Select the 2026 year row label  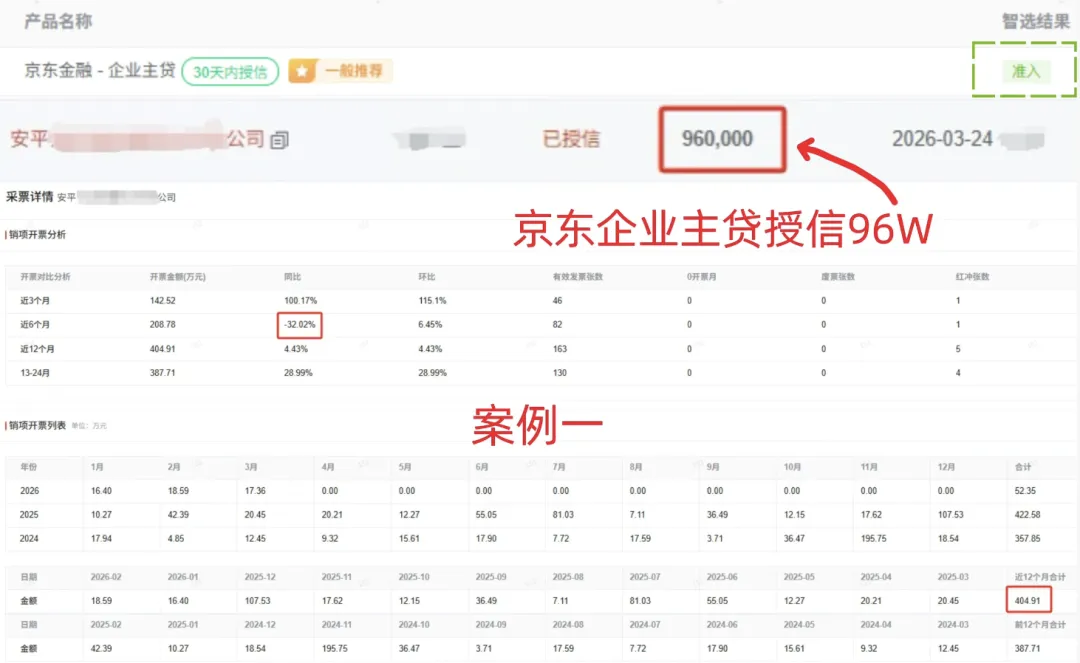coord(30,491)
